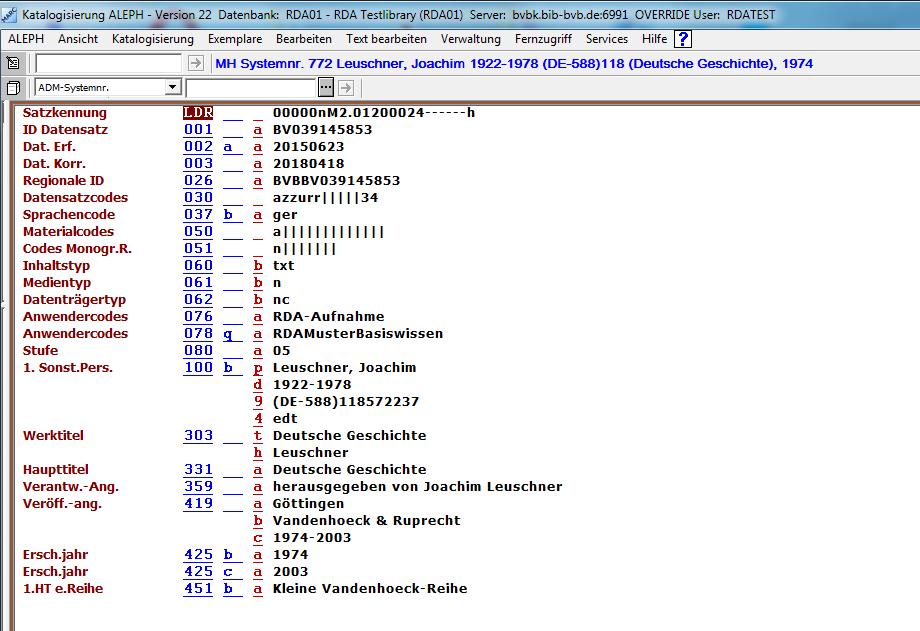Expand the ADM-Systemnr. dropdown
The height and width of the screenshot is (631, 920).
pos(172,88)
